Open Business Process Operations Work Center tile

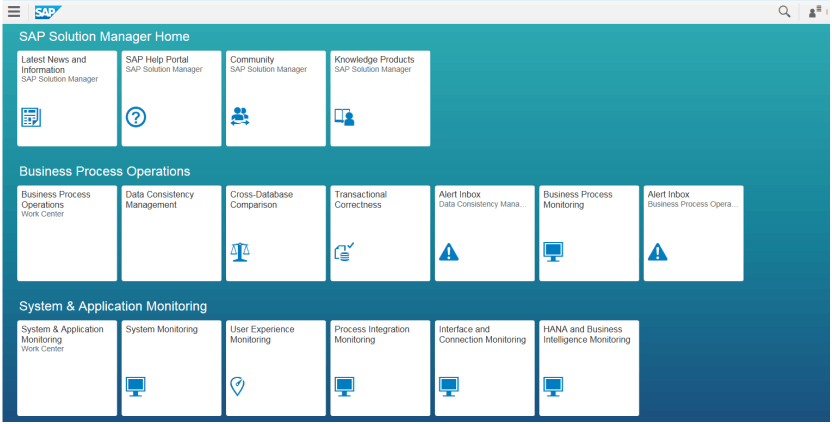coord(67,233)
